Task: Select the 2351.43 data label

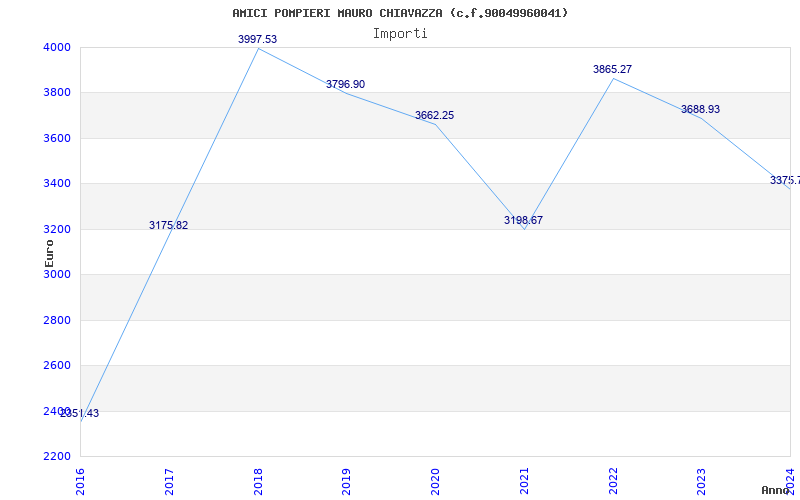Action: [x=80, y=413]
